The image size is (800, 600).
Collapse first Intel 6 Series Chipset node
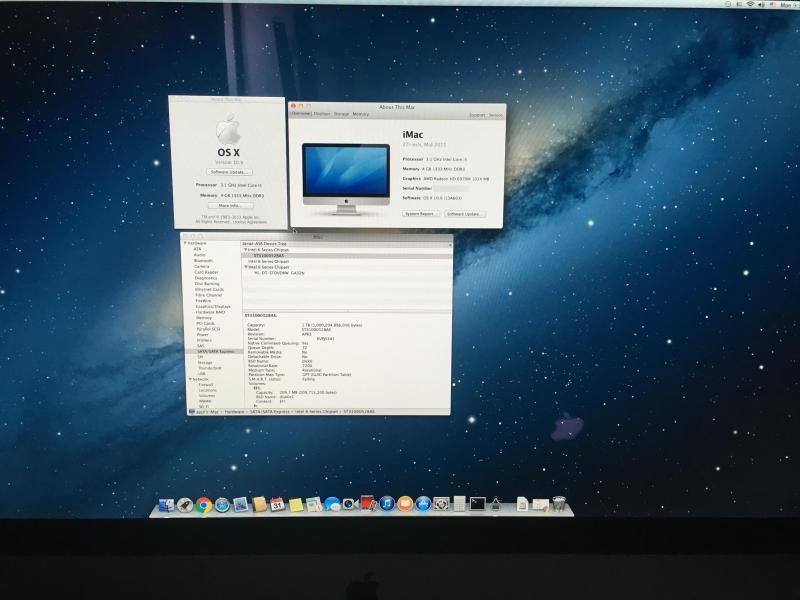click(246, 249)
